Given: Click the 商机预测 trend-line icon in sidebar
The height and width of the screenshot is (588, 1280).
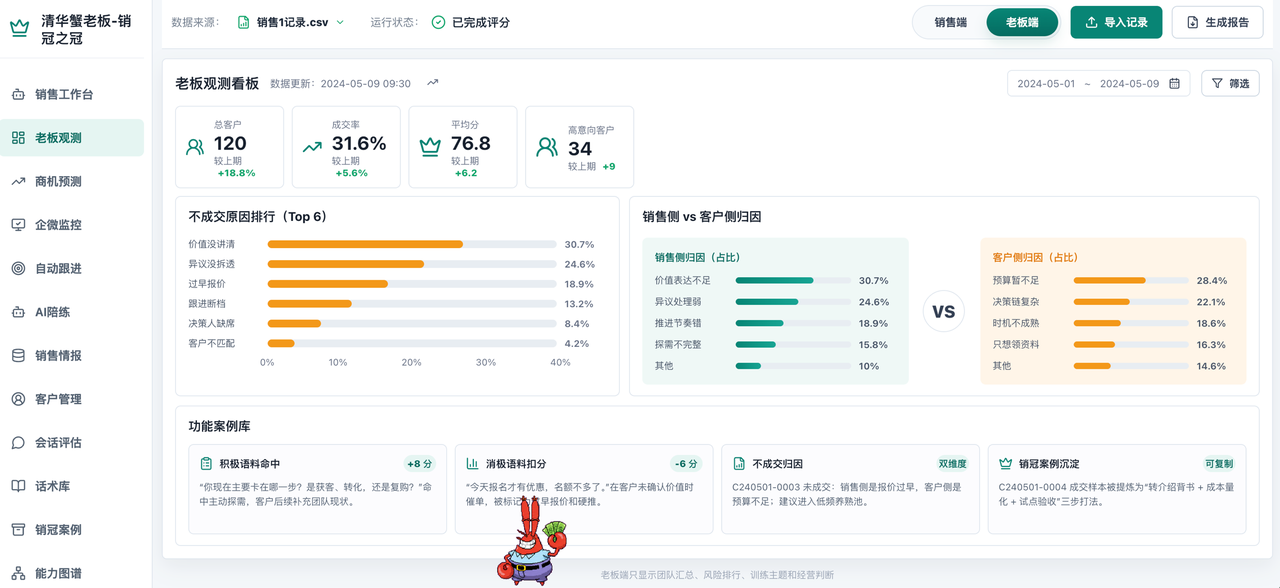Looking at the screenshot, I should coord(18,181).
